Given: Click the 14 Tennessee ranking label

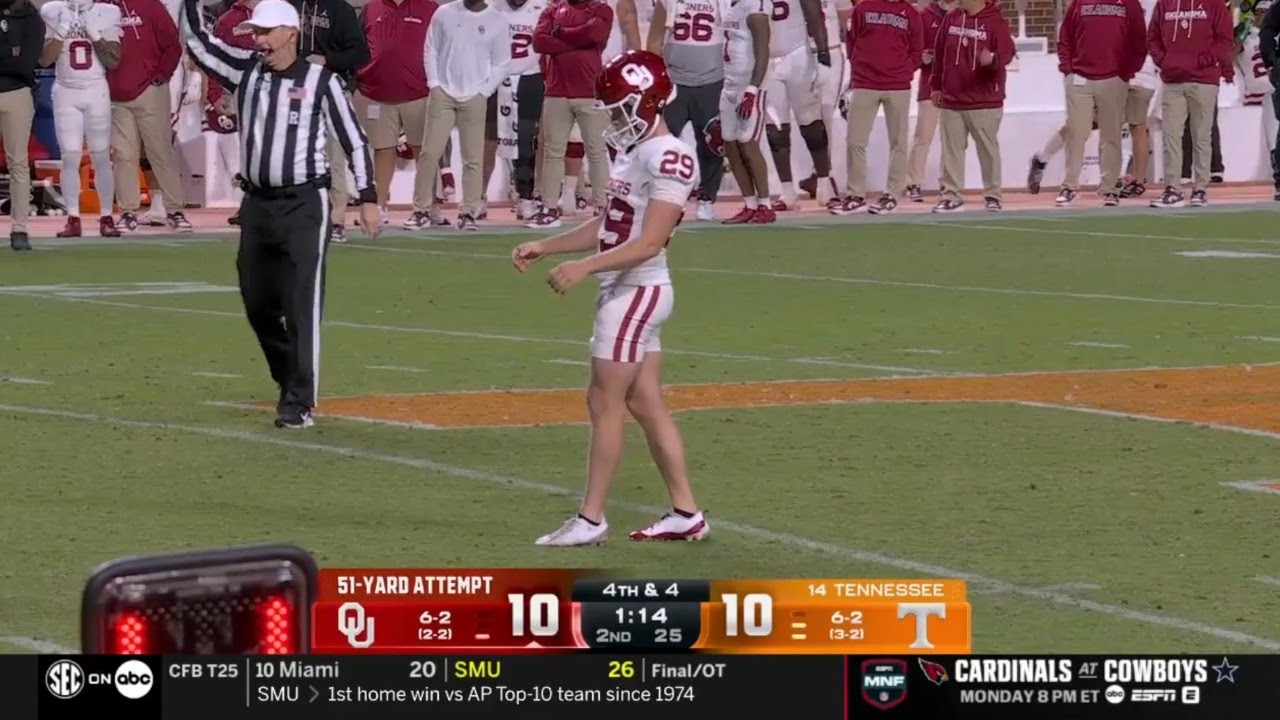Looking at the screenshot, I should [x=875, y=589].
